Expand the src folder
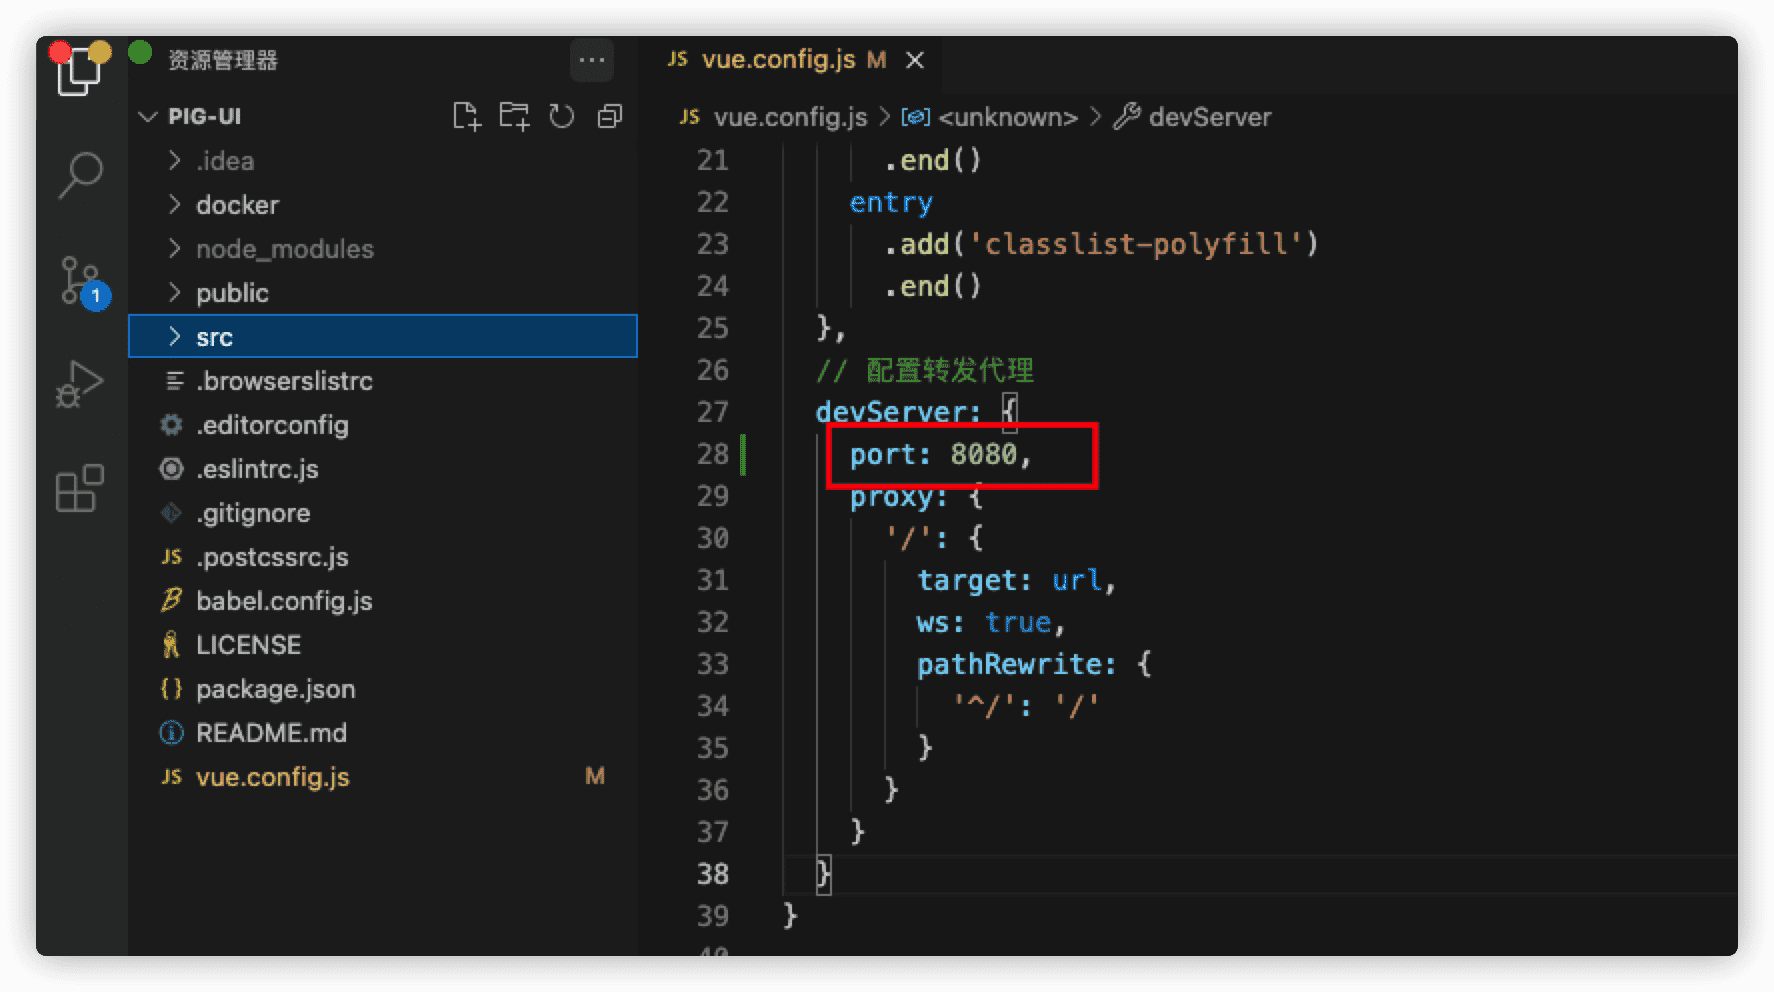 (x=214, y=337)
